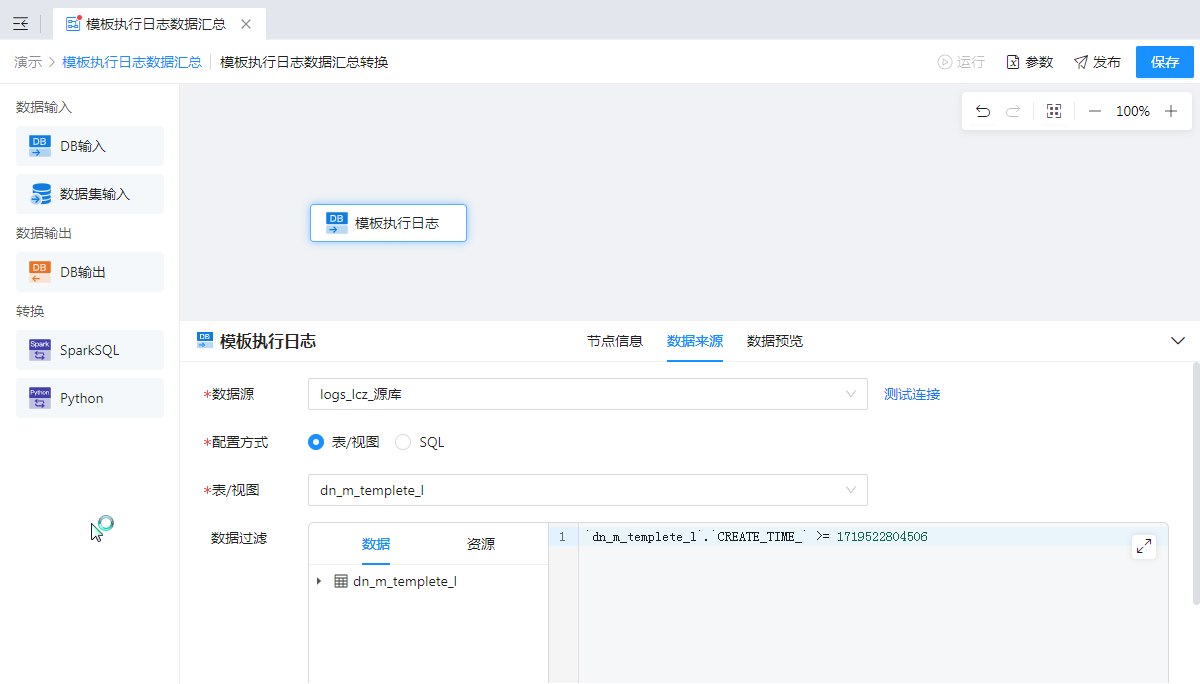Screen dimensions: 1200x684
Task: Select the SparkSQL transform component
Action: coord(89,350)
